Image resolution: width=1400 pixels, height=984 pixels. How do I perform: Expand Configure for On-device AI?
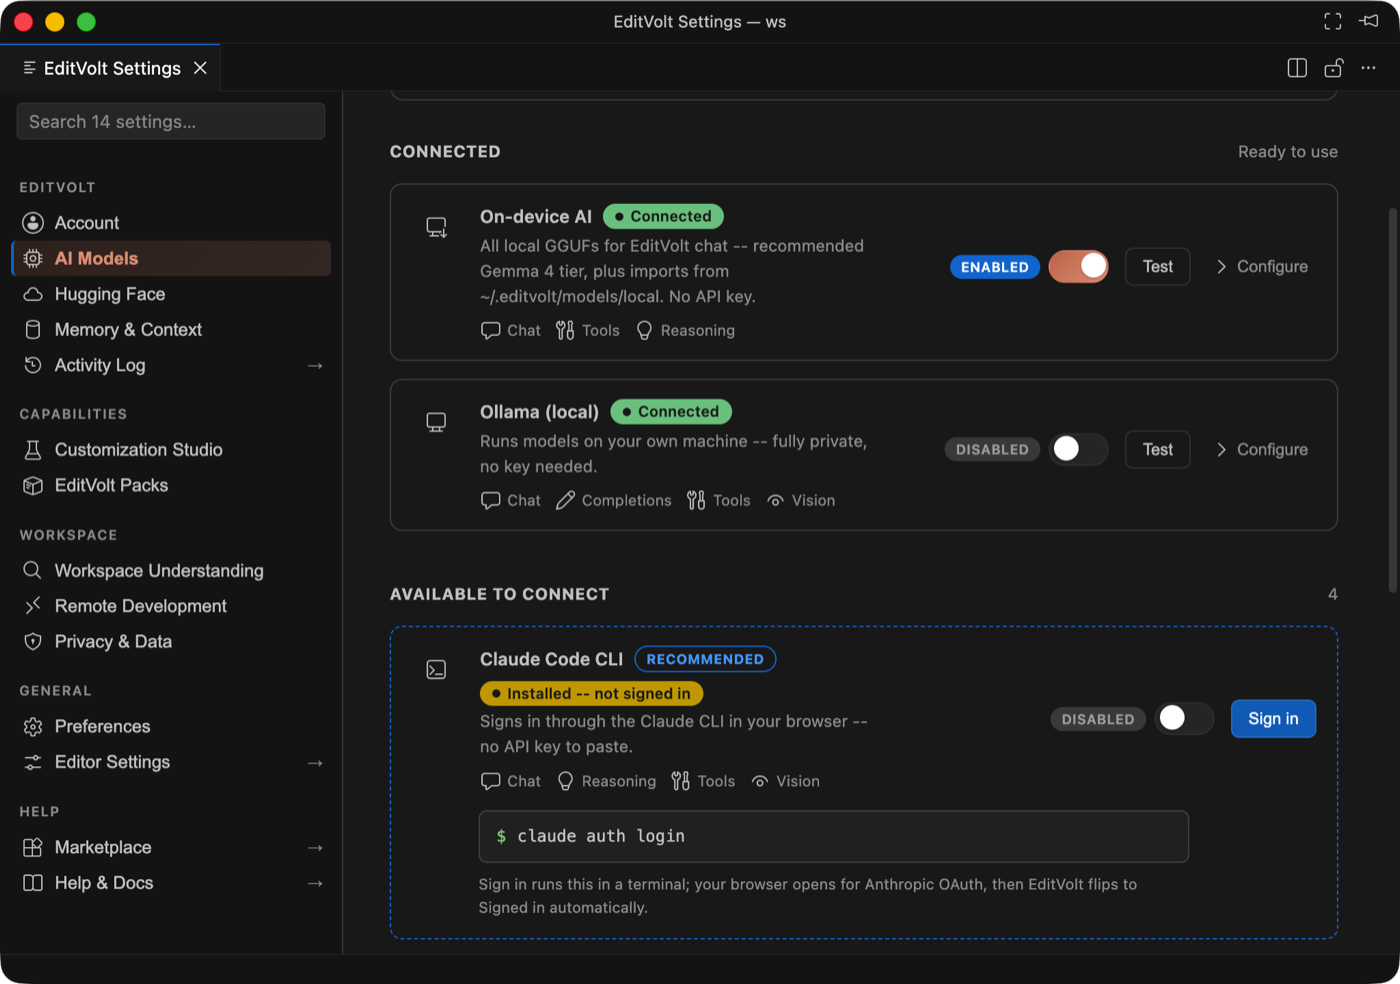(1262, 267)
